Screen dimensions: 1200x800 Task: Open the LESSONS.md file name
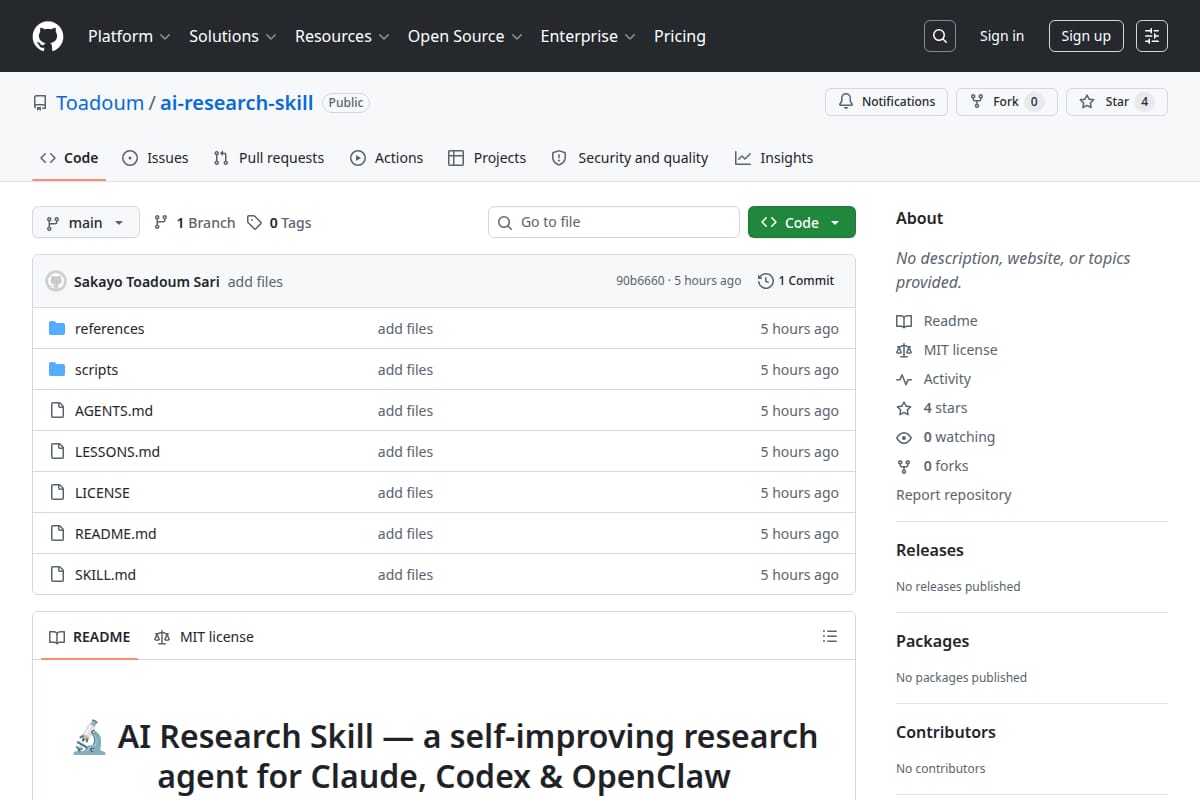pyautogui.click(x=117, y=452)
